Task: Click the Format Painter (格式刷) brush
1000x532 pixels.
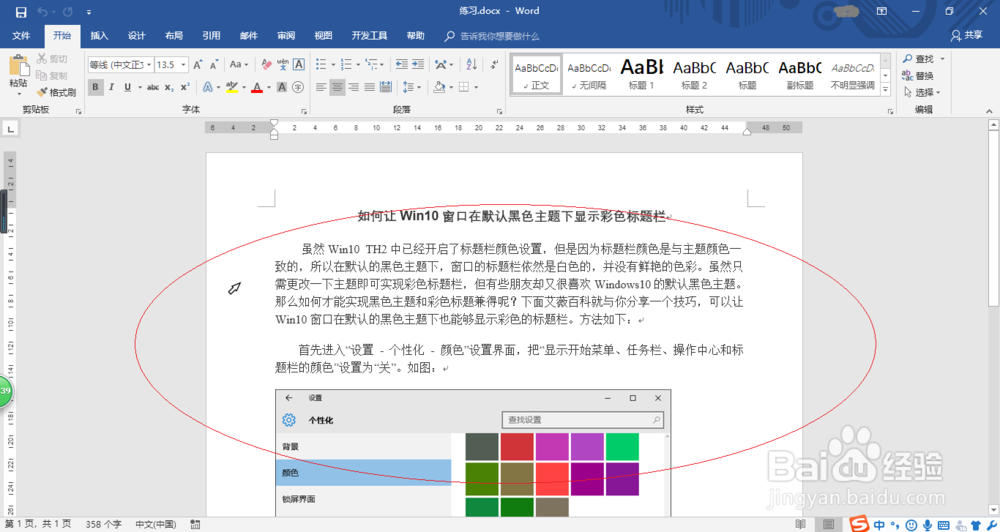Action: pos(56,92)
